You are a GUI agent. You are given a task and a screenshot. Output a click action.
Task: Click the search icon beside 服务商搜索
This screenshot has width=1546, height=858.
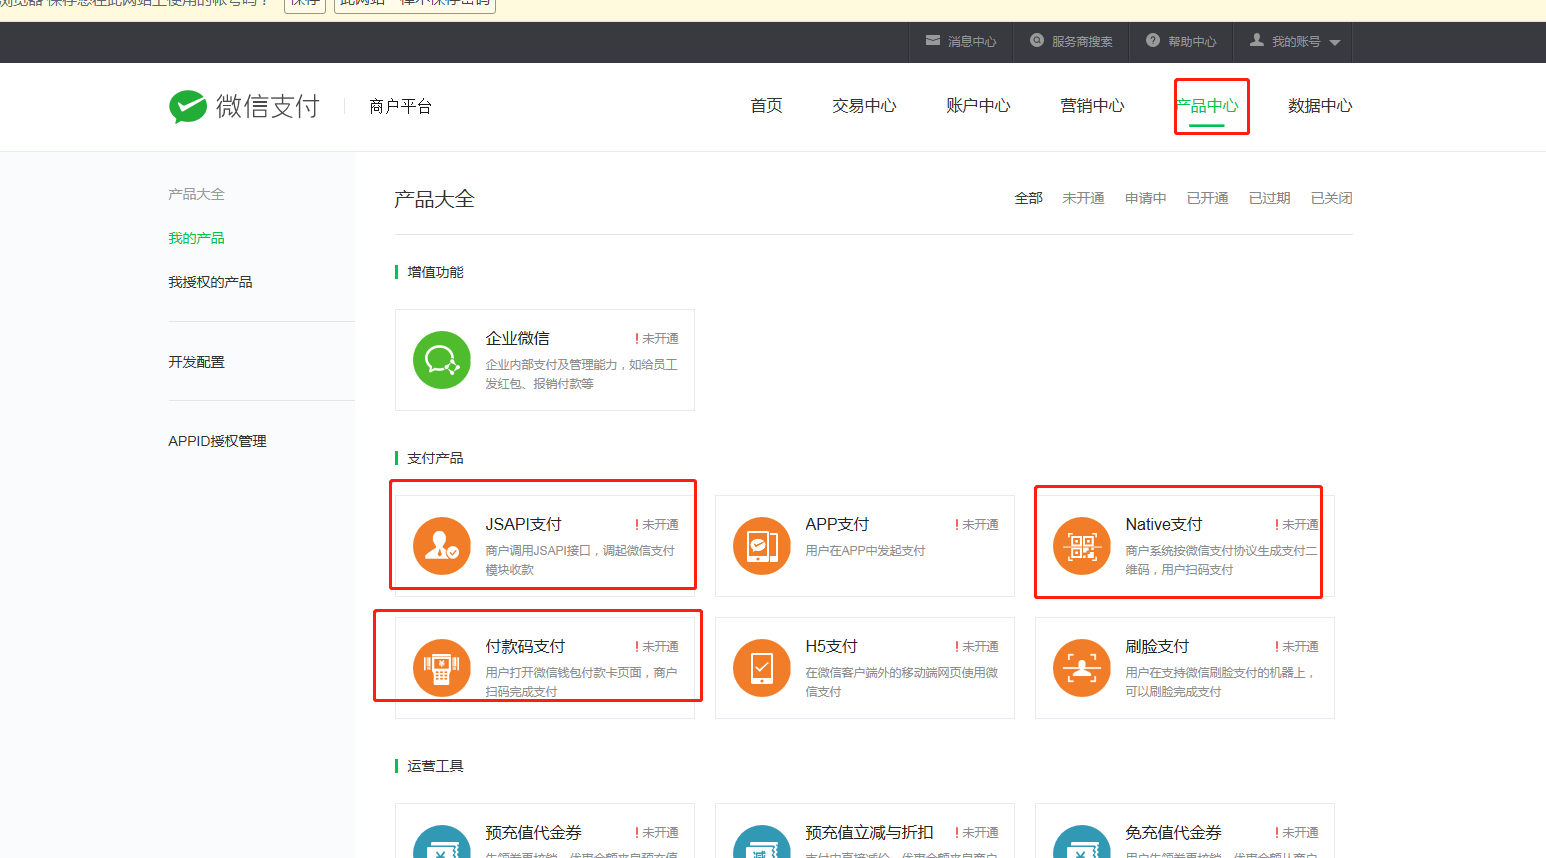point(1037,41)
